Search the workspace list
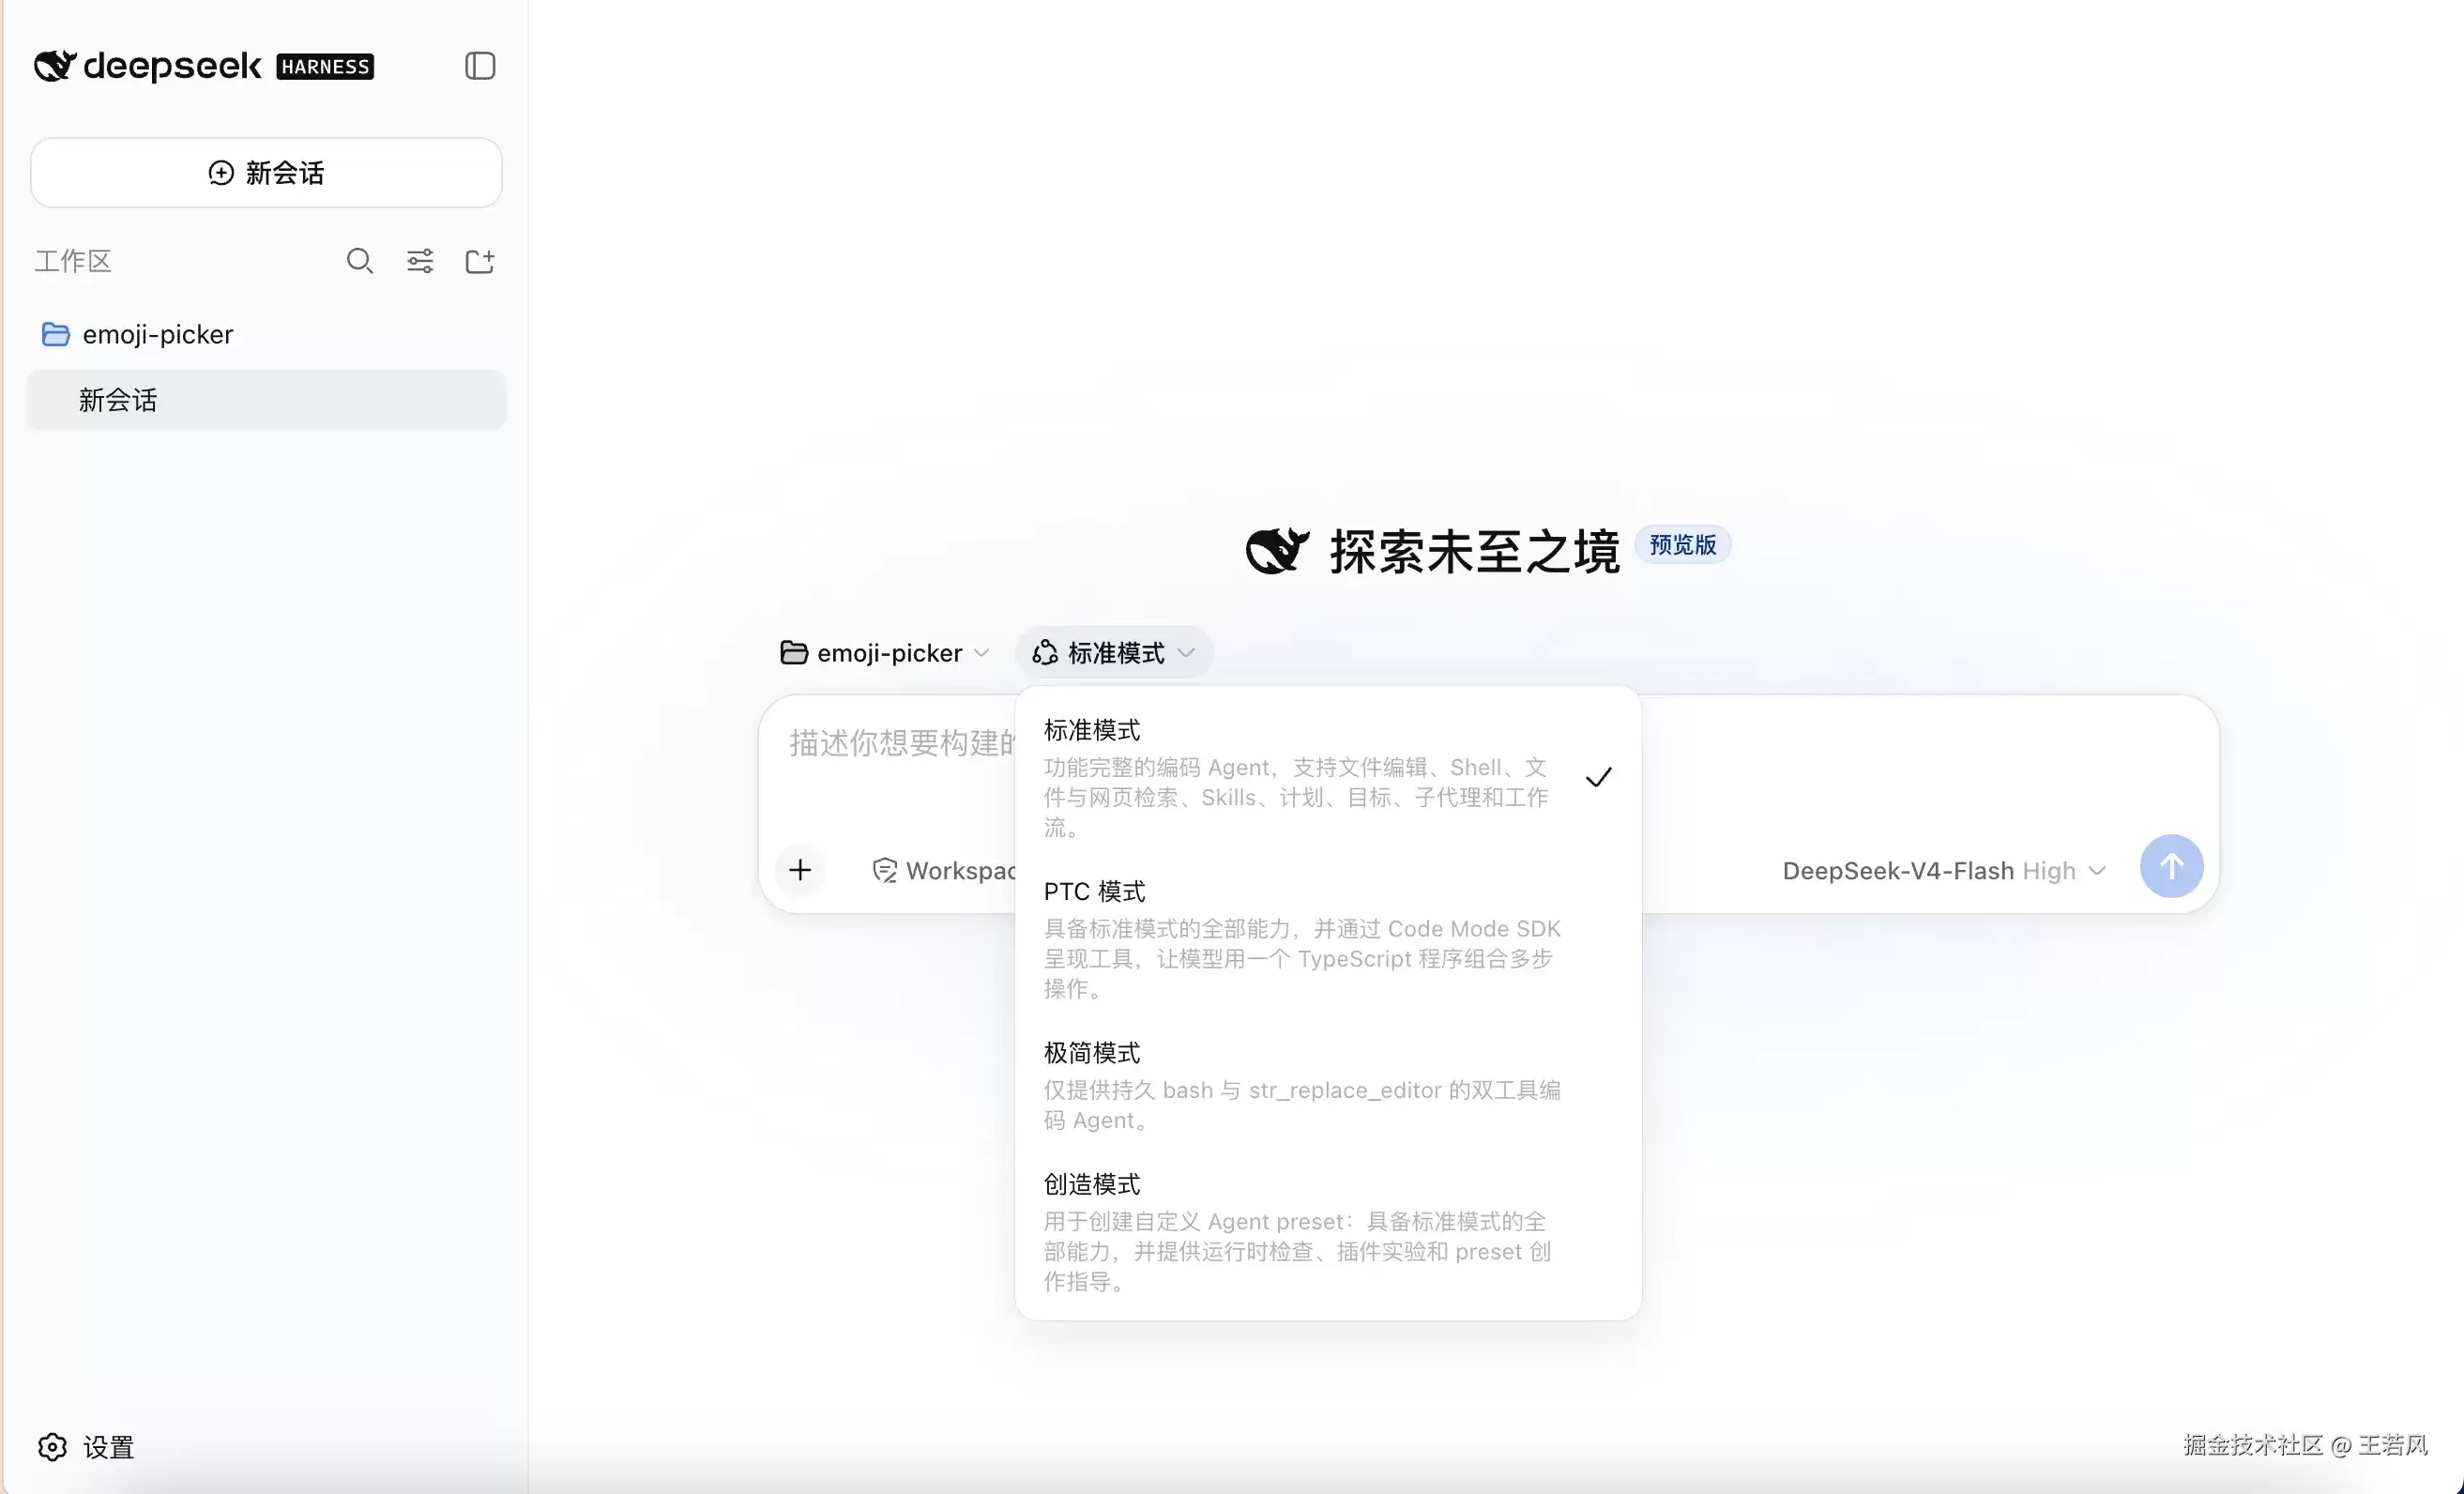The width and height of the screenshot is (2464, 1494). (x=360, y=261)
